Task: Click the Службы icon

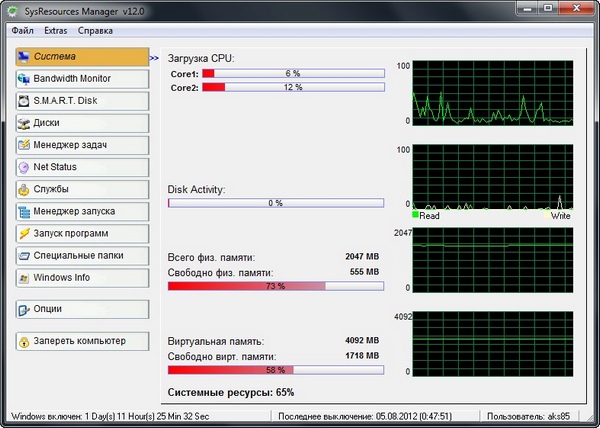Action: (x=24, y=189)
